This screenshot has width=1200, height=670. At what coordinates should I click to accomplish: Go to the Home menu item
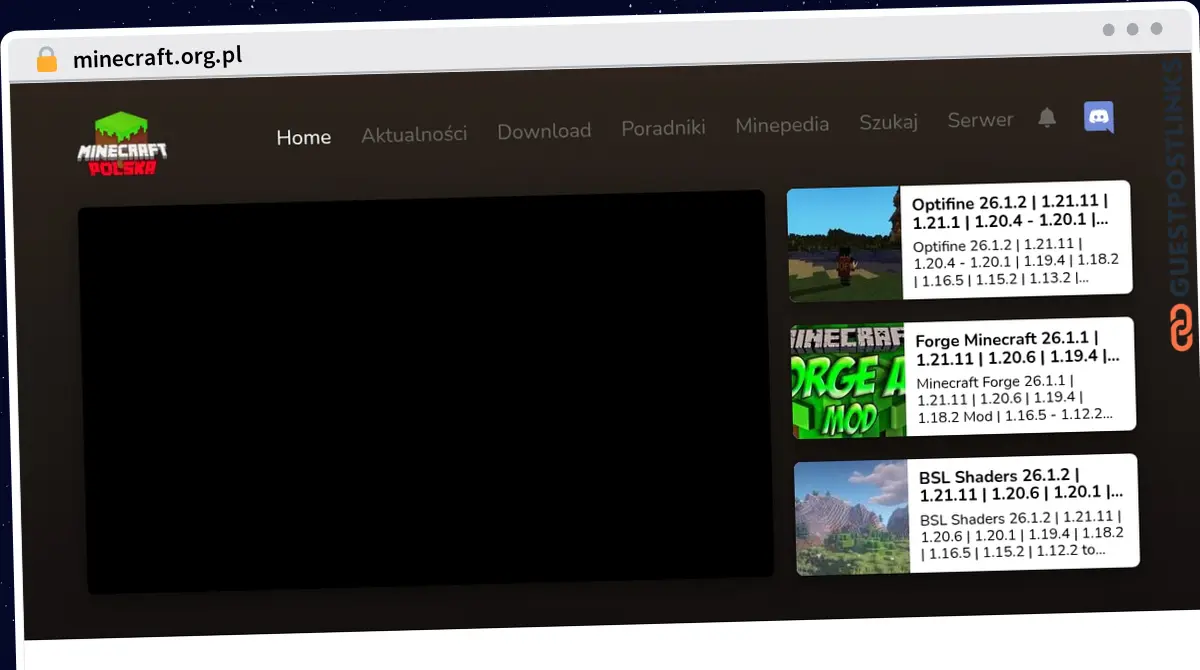[304, 137]
